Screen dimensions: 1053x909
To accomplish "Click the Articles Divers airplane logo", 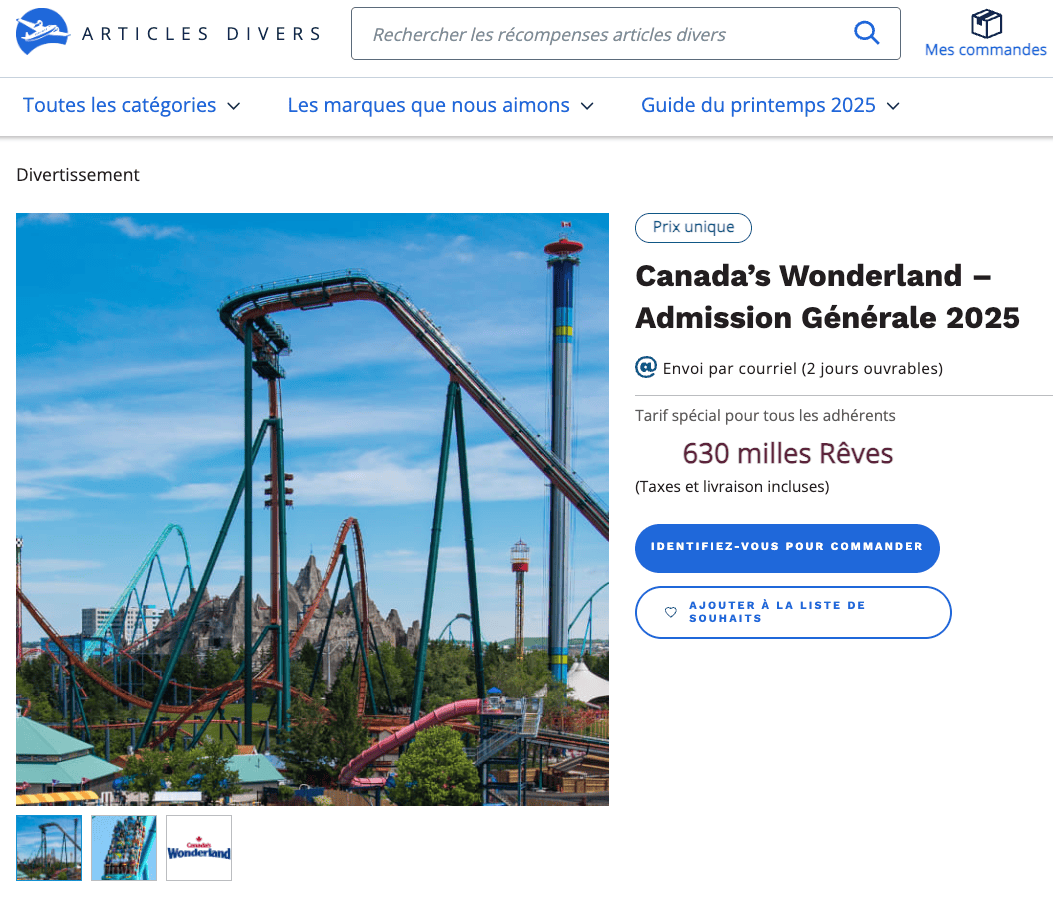I will [x=42, y=32].
